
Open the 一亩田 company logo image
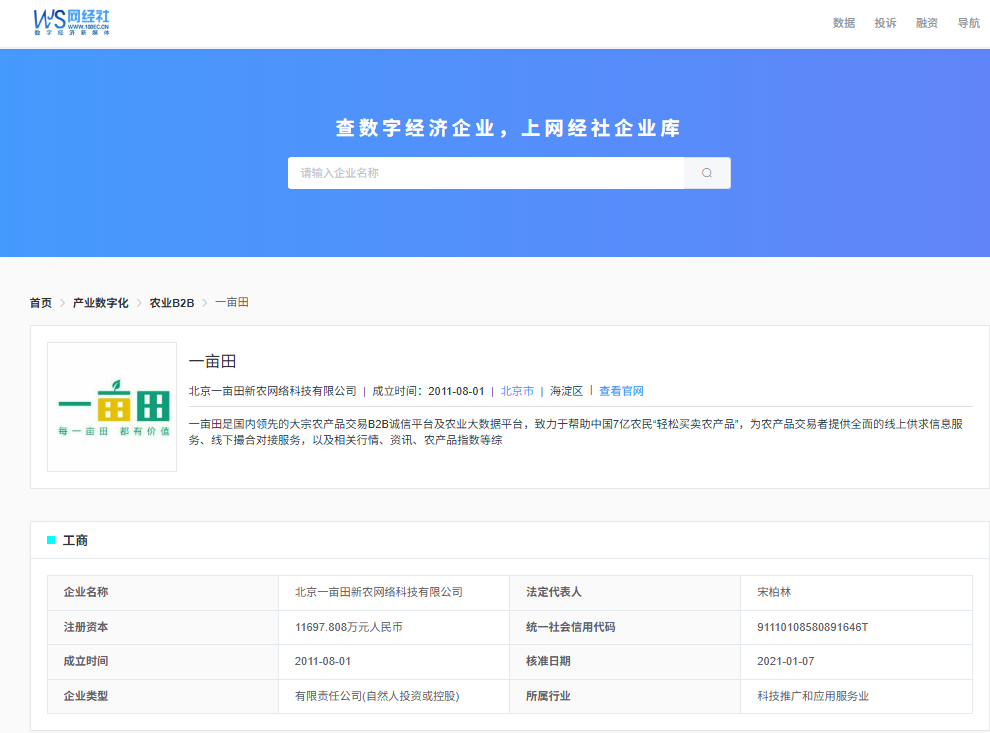coord(112,407)
